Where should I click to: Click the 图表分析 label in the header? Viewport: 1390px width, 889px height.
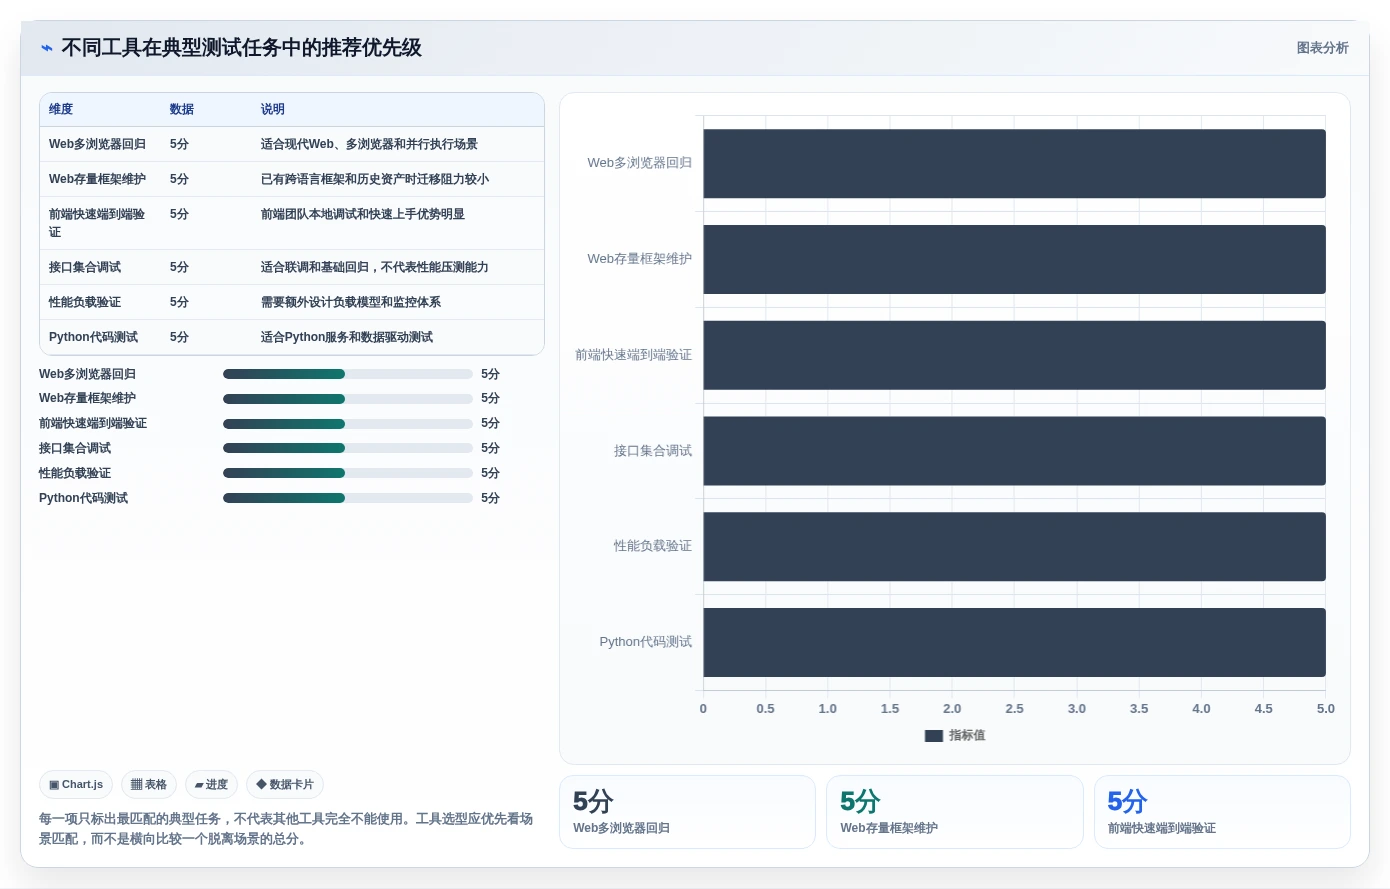tap(1322, 48)
